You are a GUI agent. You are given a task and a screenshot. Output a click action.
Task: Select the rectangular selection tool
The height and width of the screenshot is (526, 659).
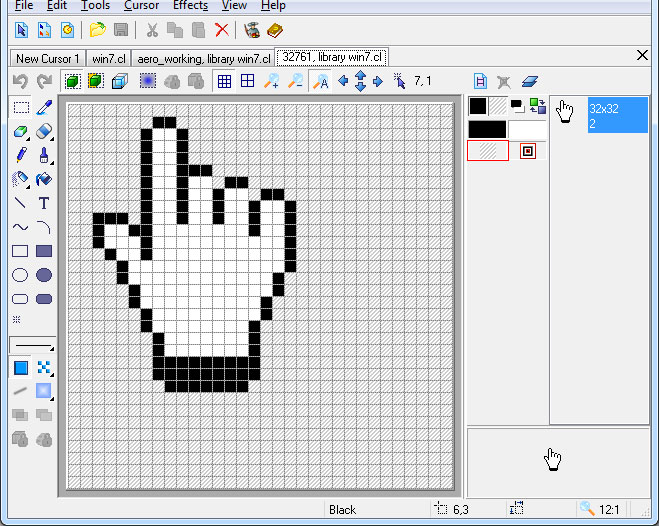(x=21, y=108)
